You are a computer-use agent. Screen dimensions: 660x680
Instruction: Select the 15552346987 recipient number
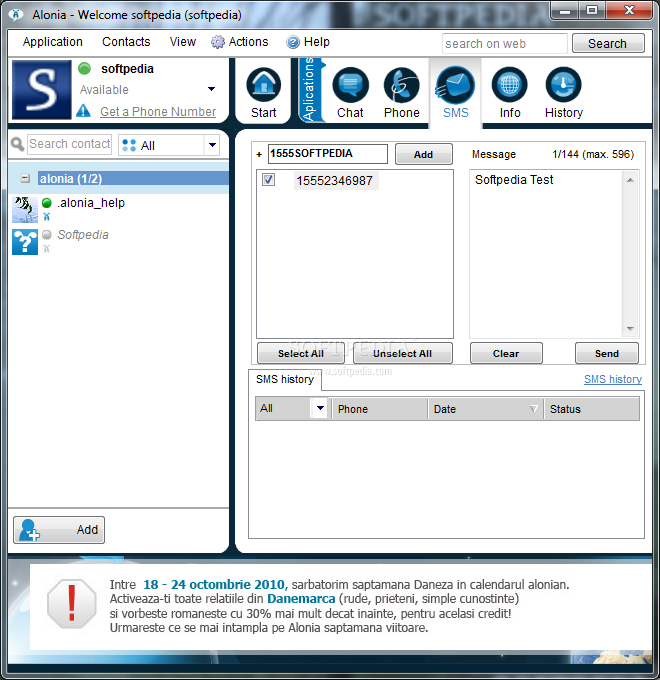pyautogui.click(x=334, y=180)
